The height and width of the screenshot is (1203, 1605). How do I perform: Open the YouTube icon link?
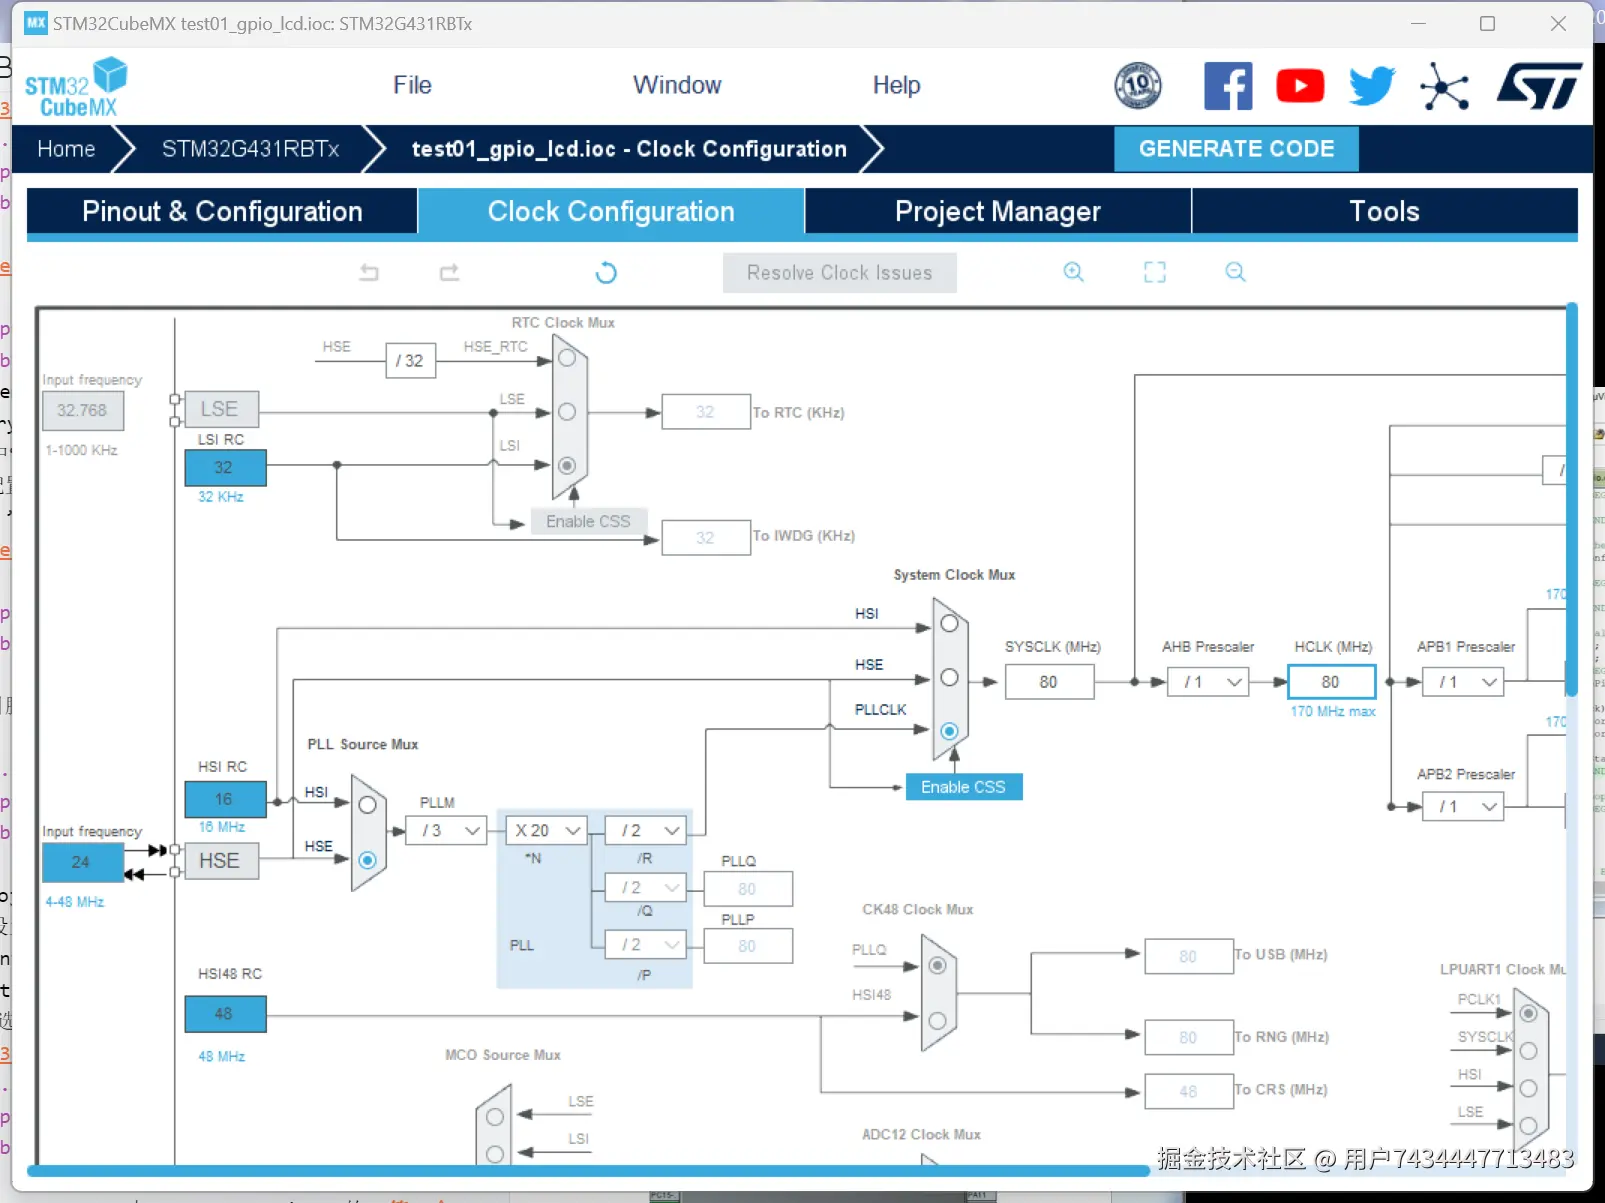(x=1300, y=86)
